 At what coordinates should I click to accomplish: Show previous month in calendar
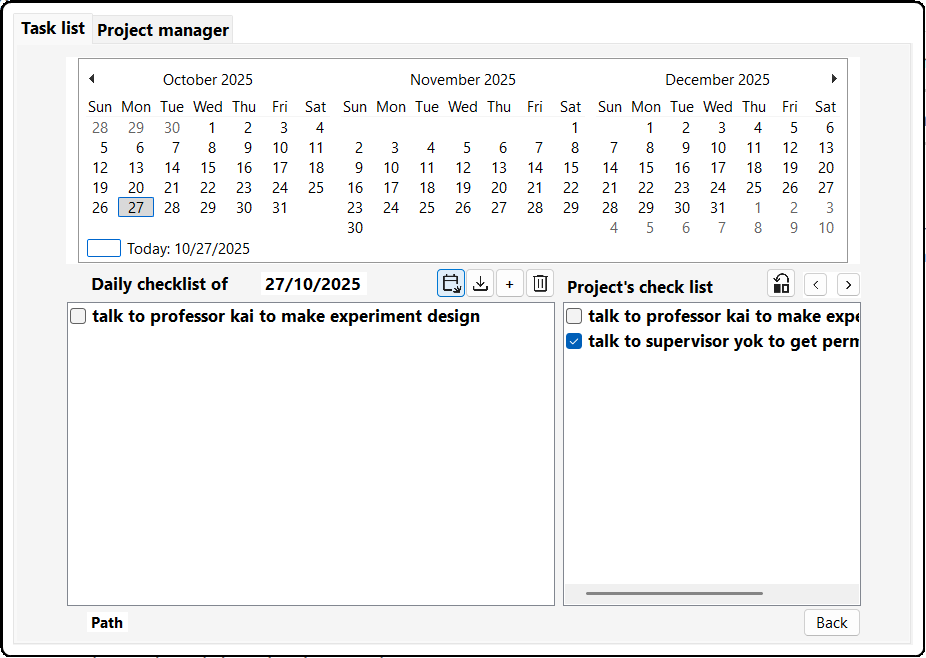[x=92, y=79]
